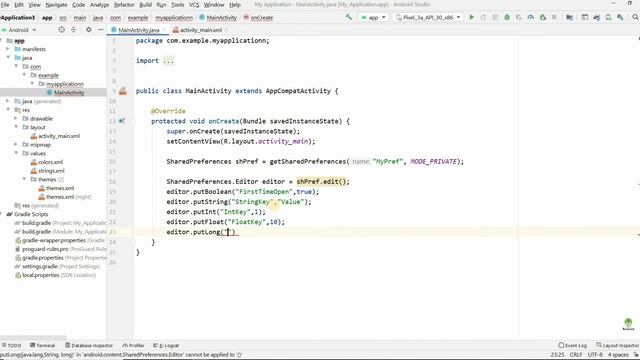Collapse the themes folder

pos(24,179)
